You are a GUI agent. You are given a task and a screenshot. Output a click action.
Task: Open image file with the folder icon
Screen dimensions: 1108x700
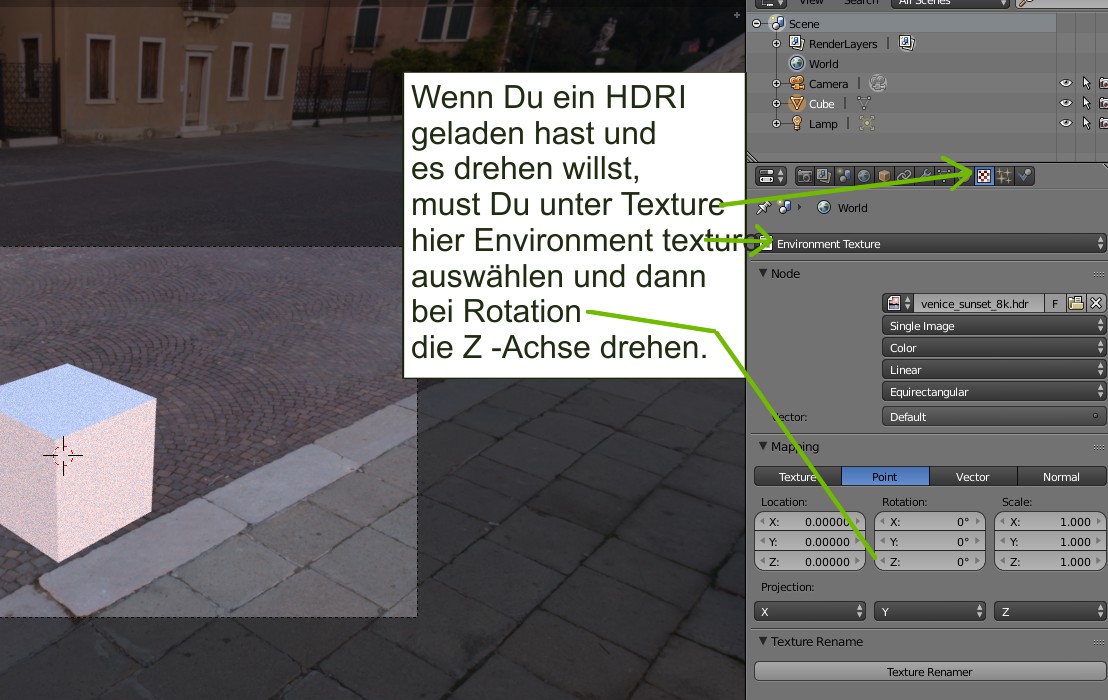1075,304
